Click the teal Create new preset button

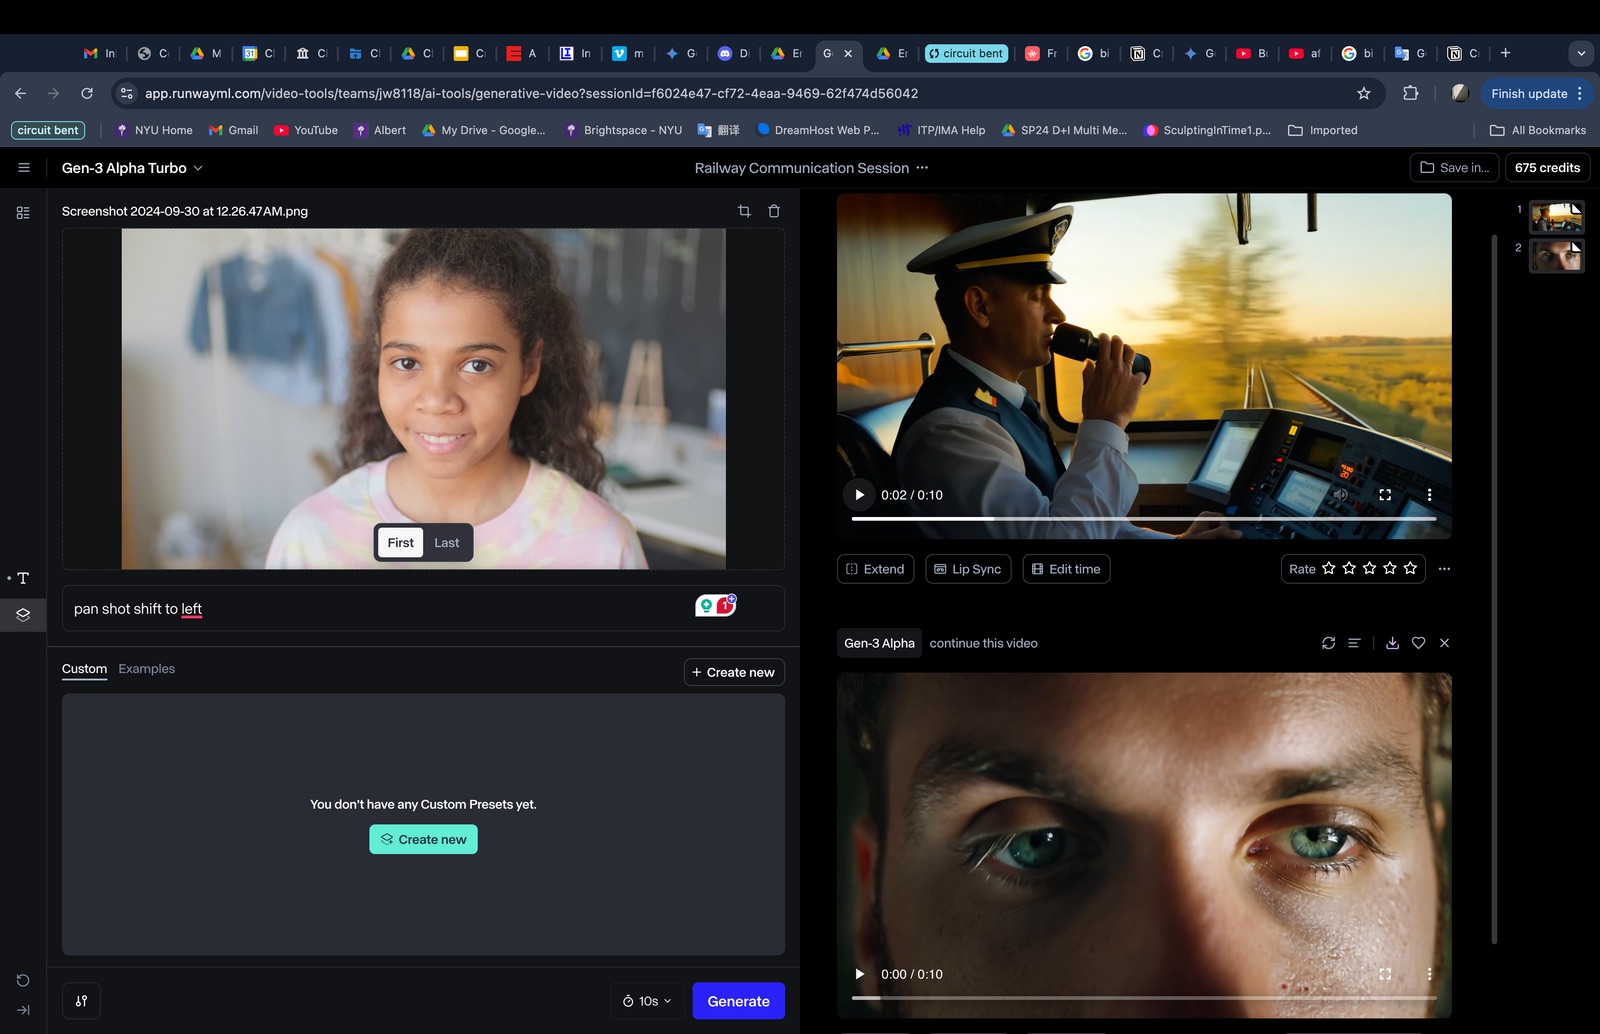tap(423, 839)
